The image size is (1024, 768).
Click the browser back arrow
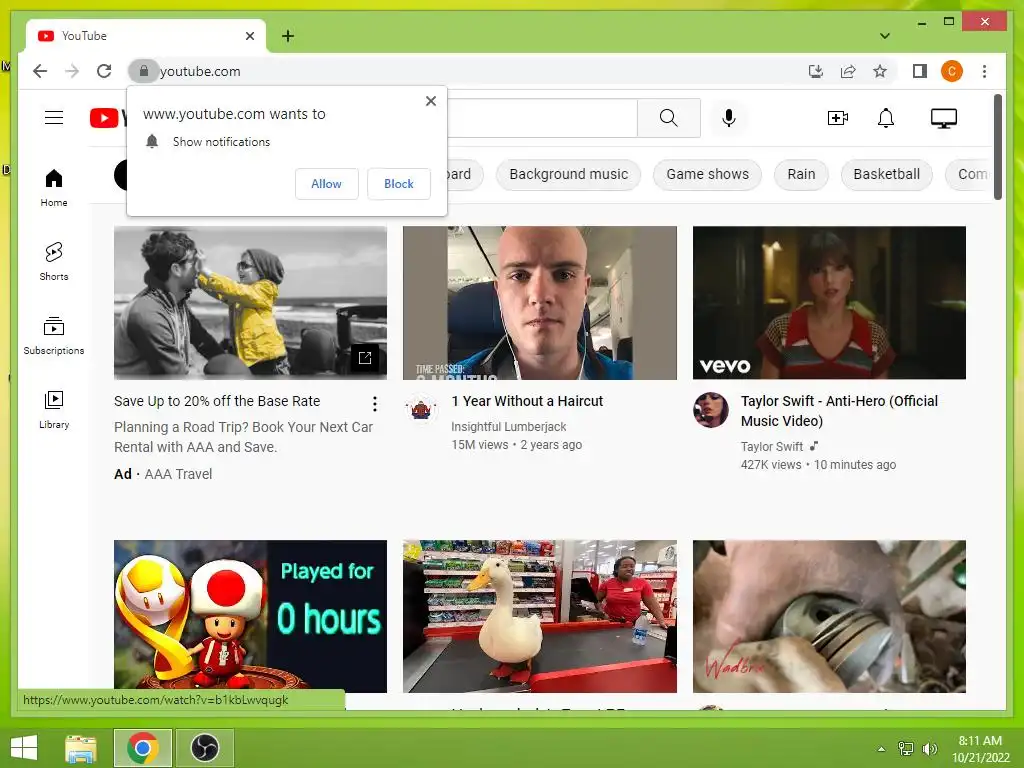(40, 71)
